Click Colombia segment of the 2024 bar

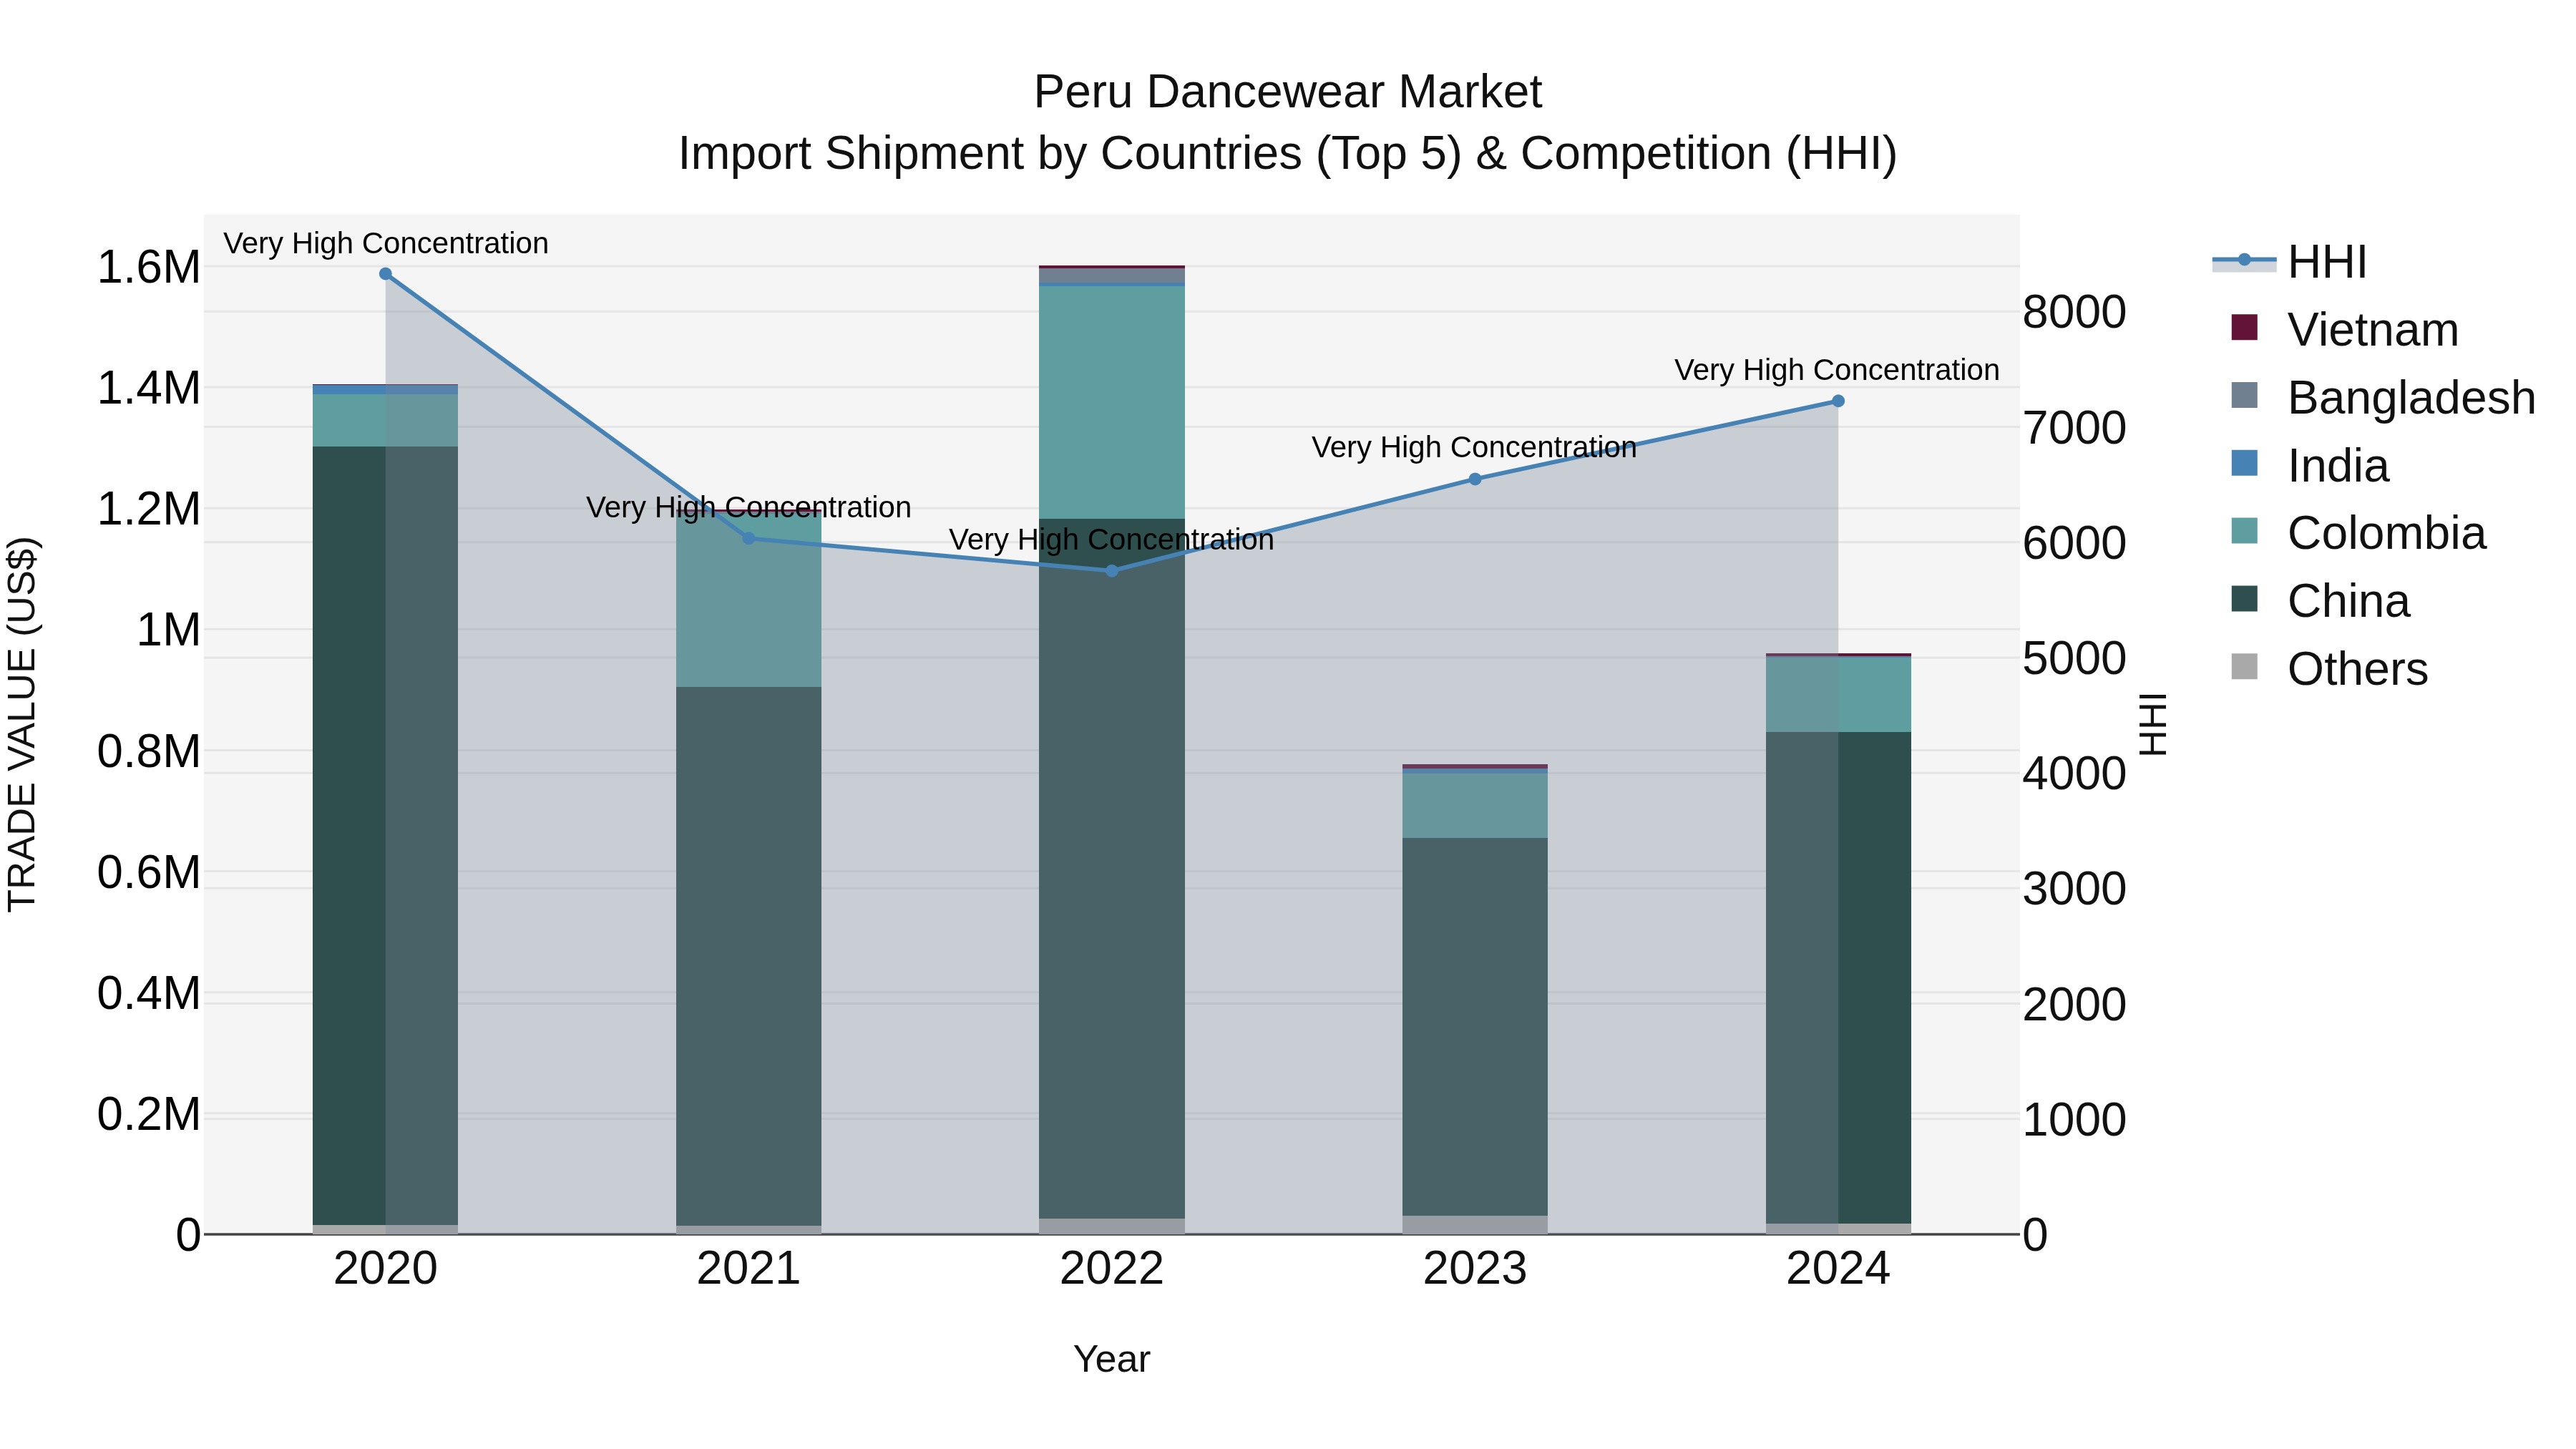[1838, 695]
